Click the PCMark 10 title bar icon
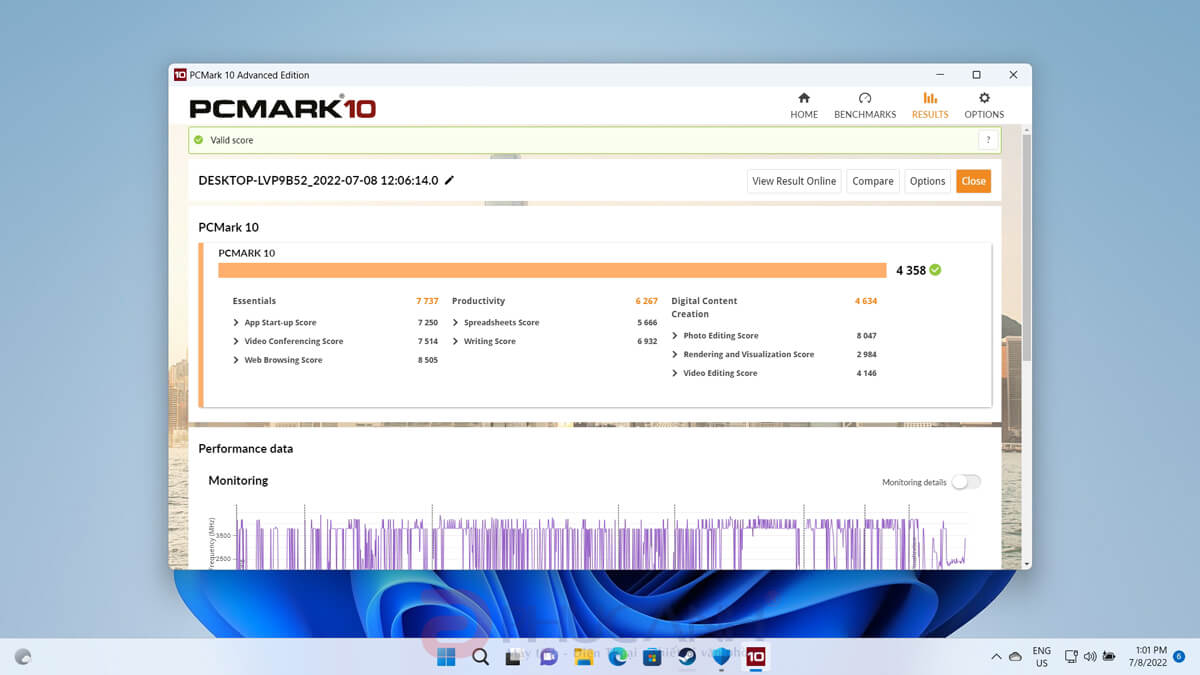 pyautogui.click(x=180, y=75)
